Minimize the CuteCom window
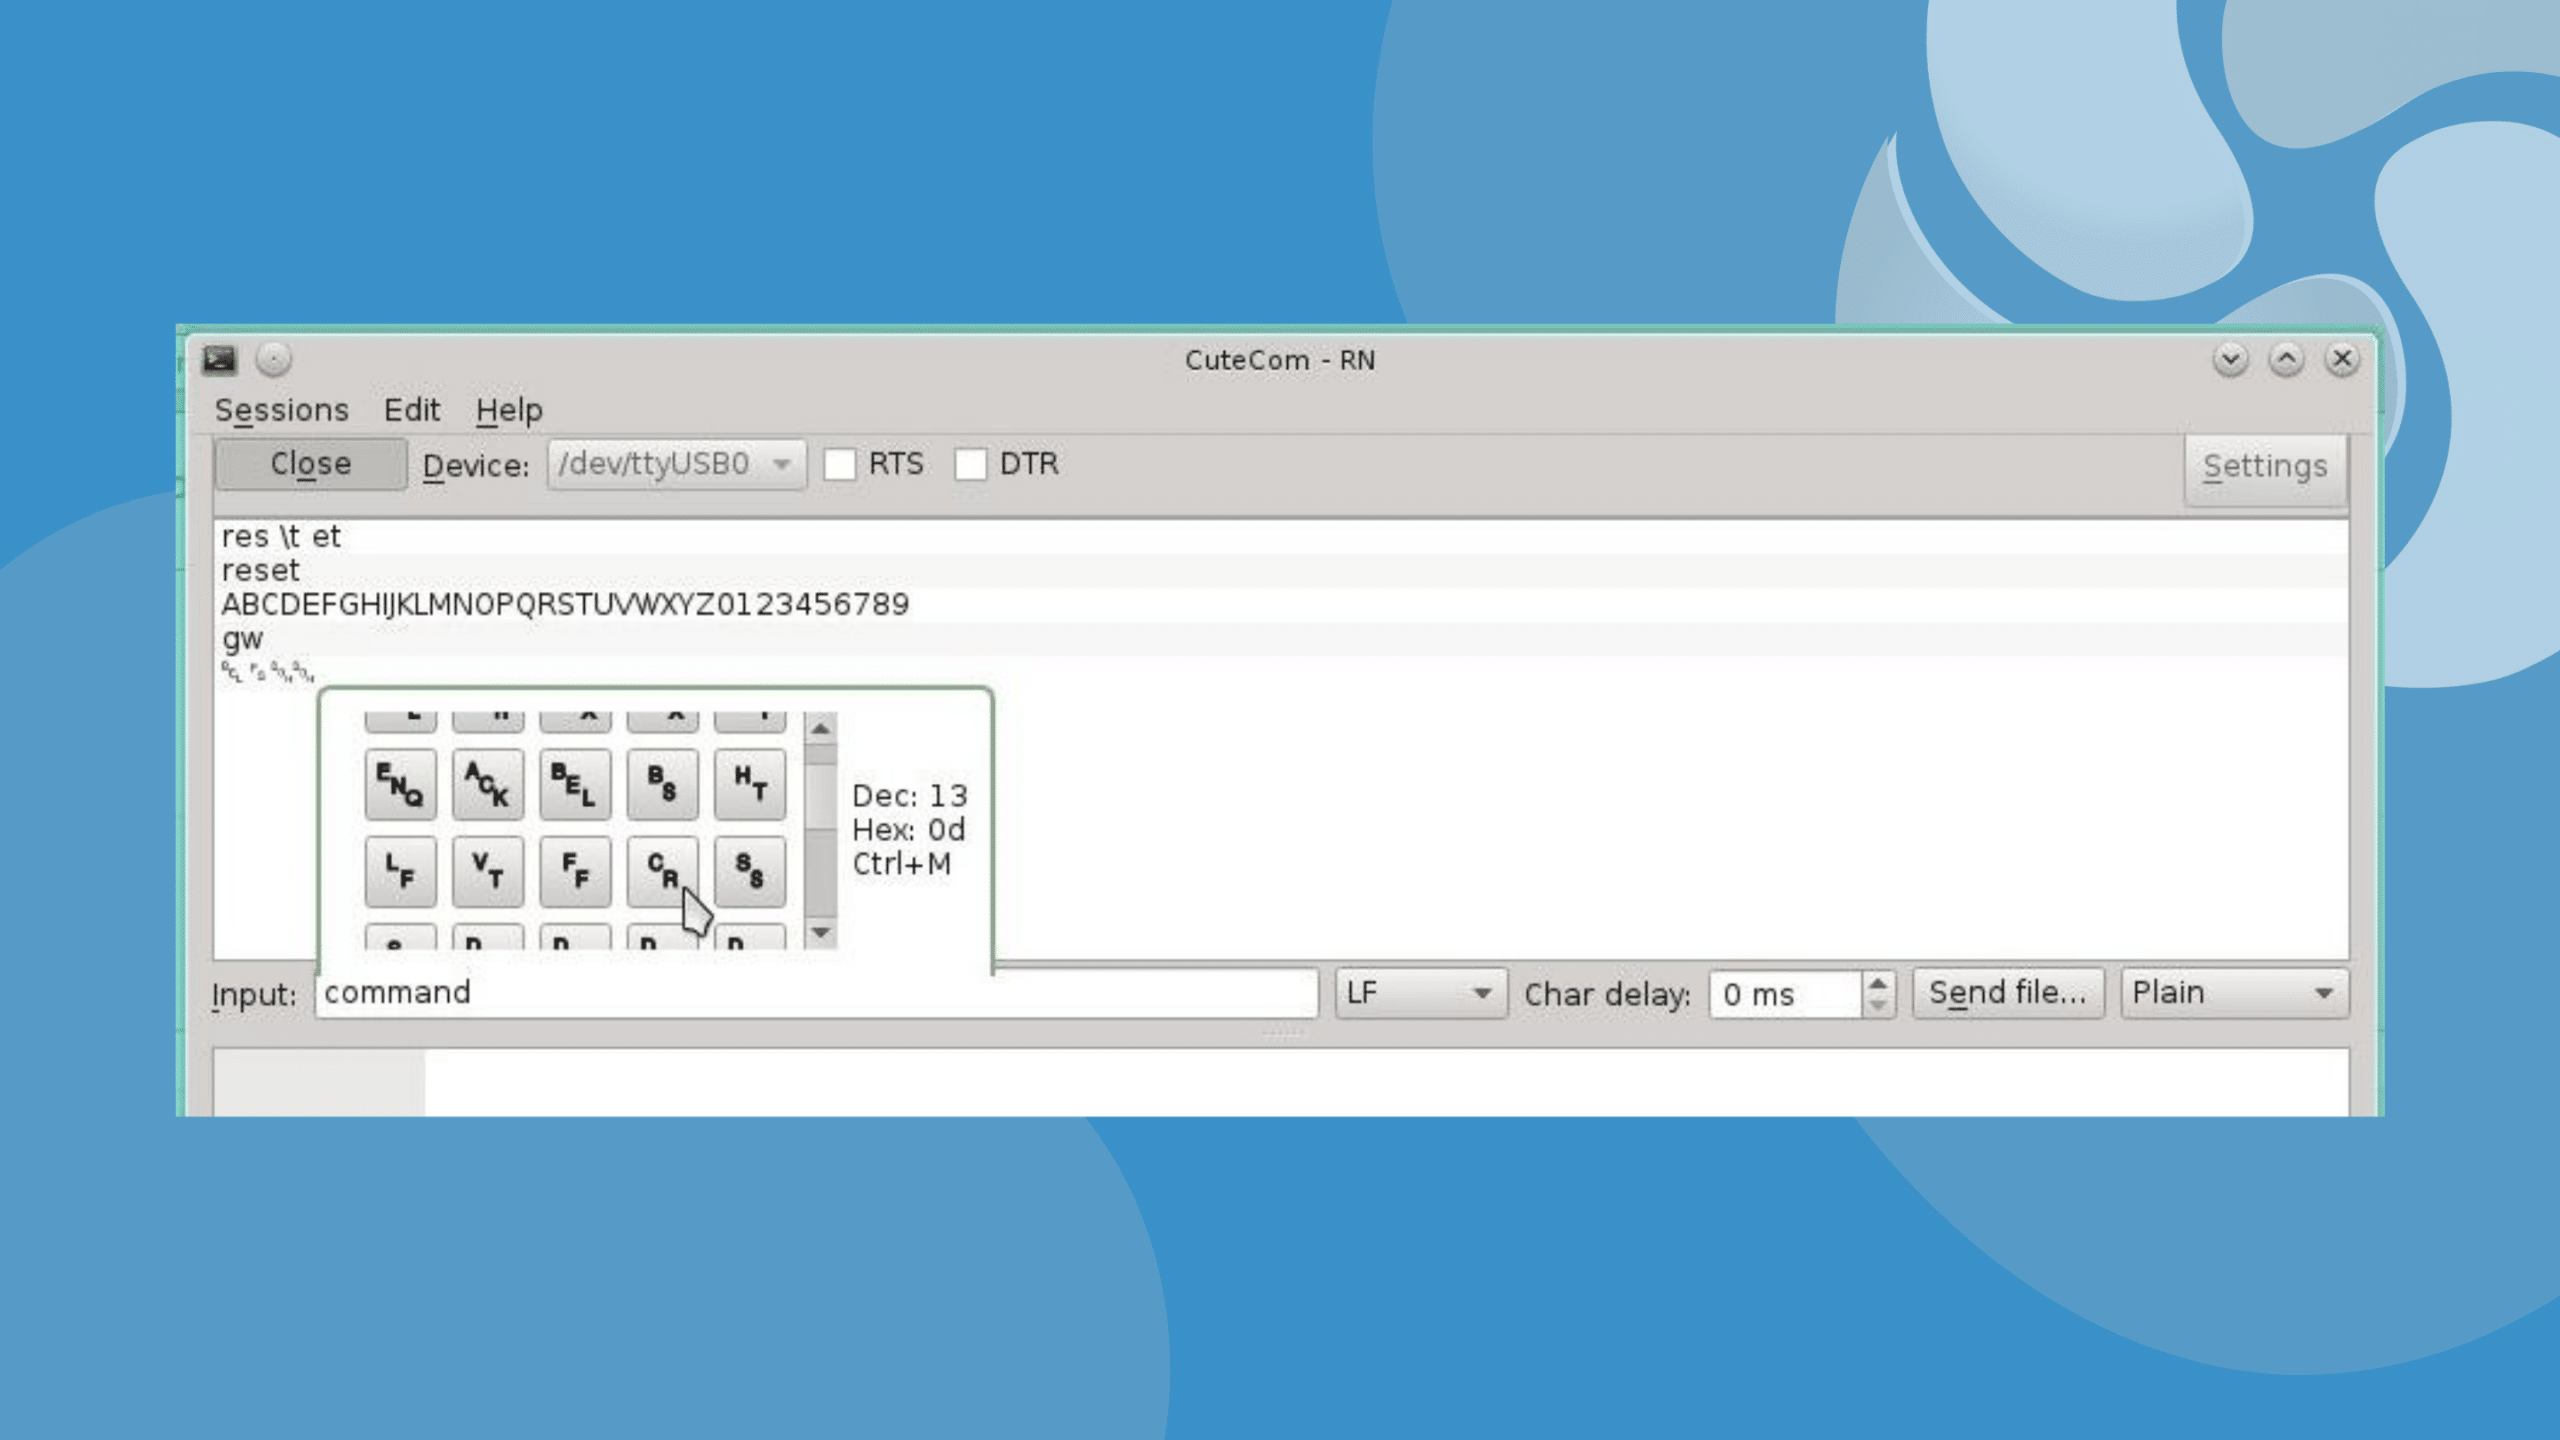The width and height of the screenshot is (2560, 1440). 2230,359
